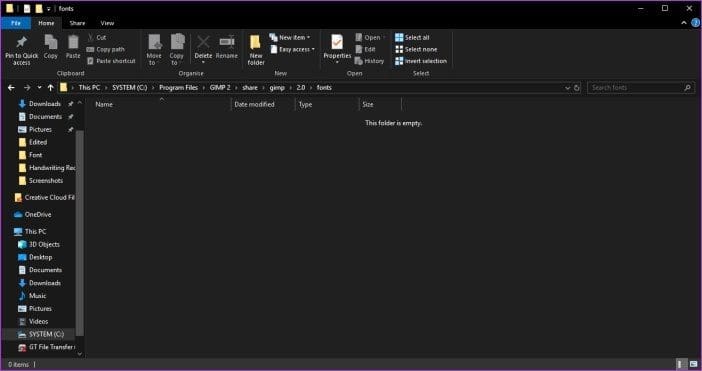
Task: Navigate to SYSTEM (C:) breadcrumb
Action: [x=130, y=88]
